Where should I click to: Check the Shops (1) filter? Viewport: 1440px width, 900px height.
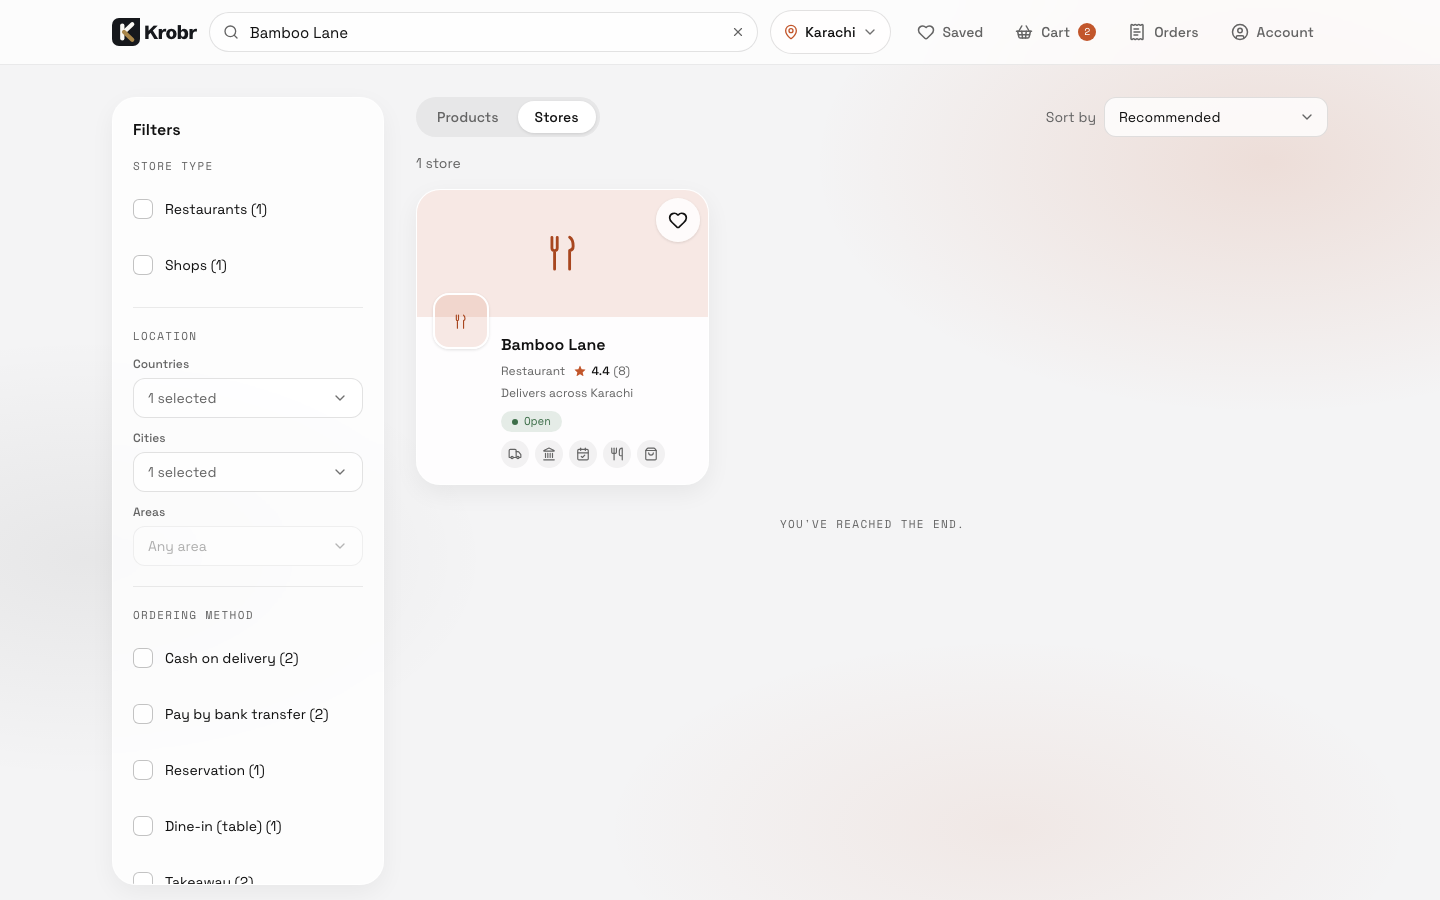point(143,265)
